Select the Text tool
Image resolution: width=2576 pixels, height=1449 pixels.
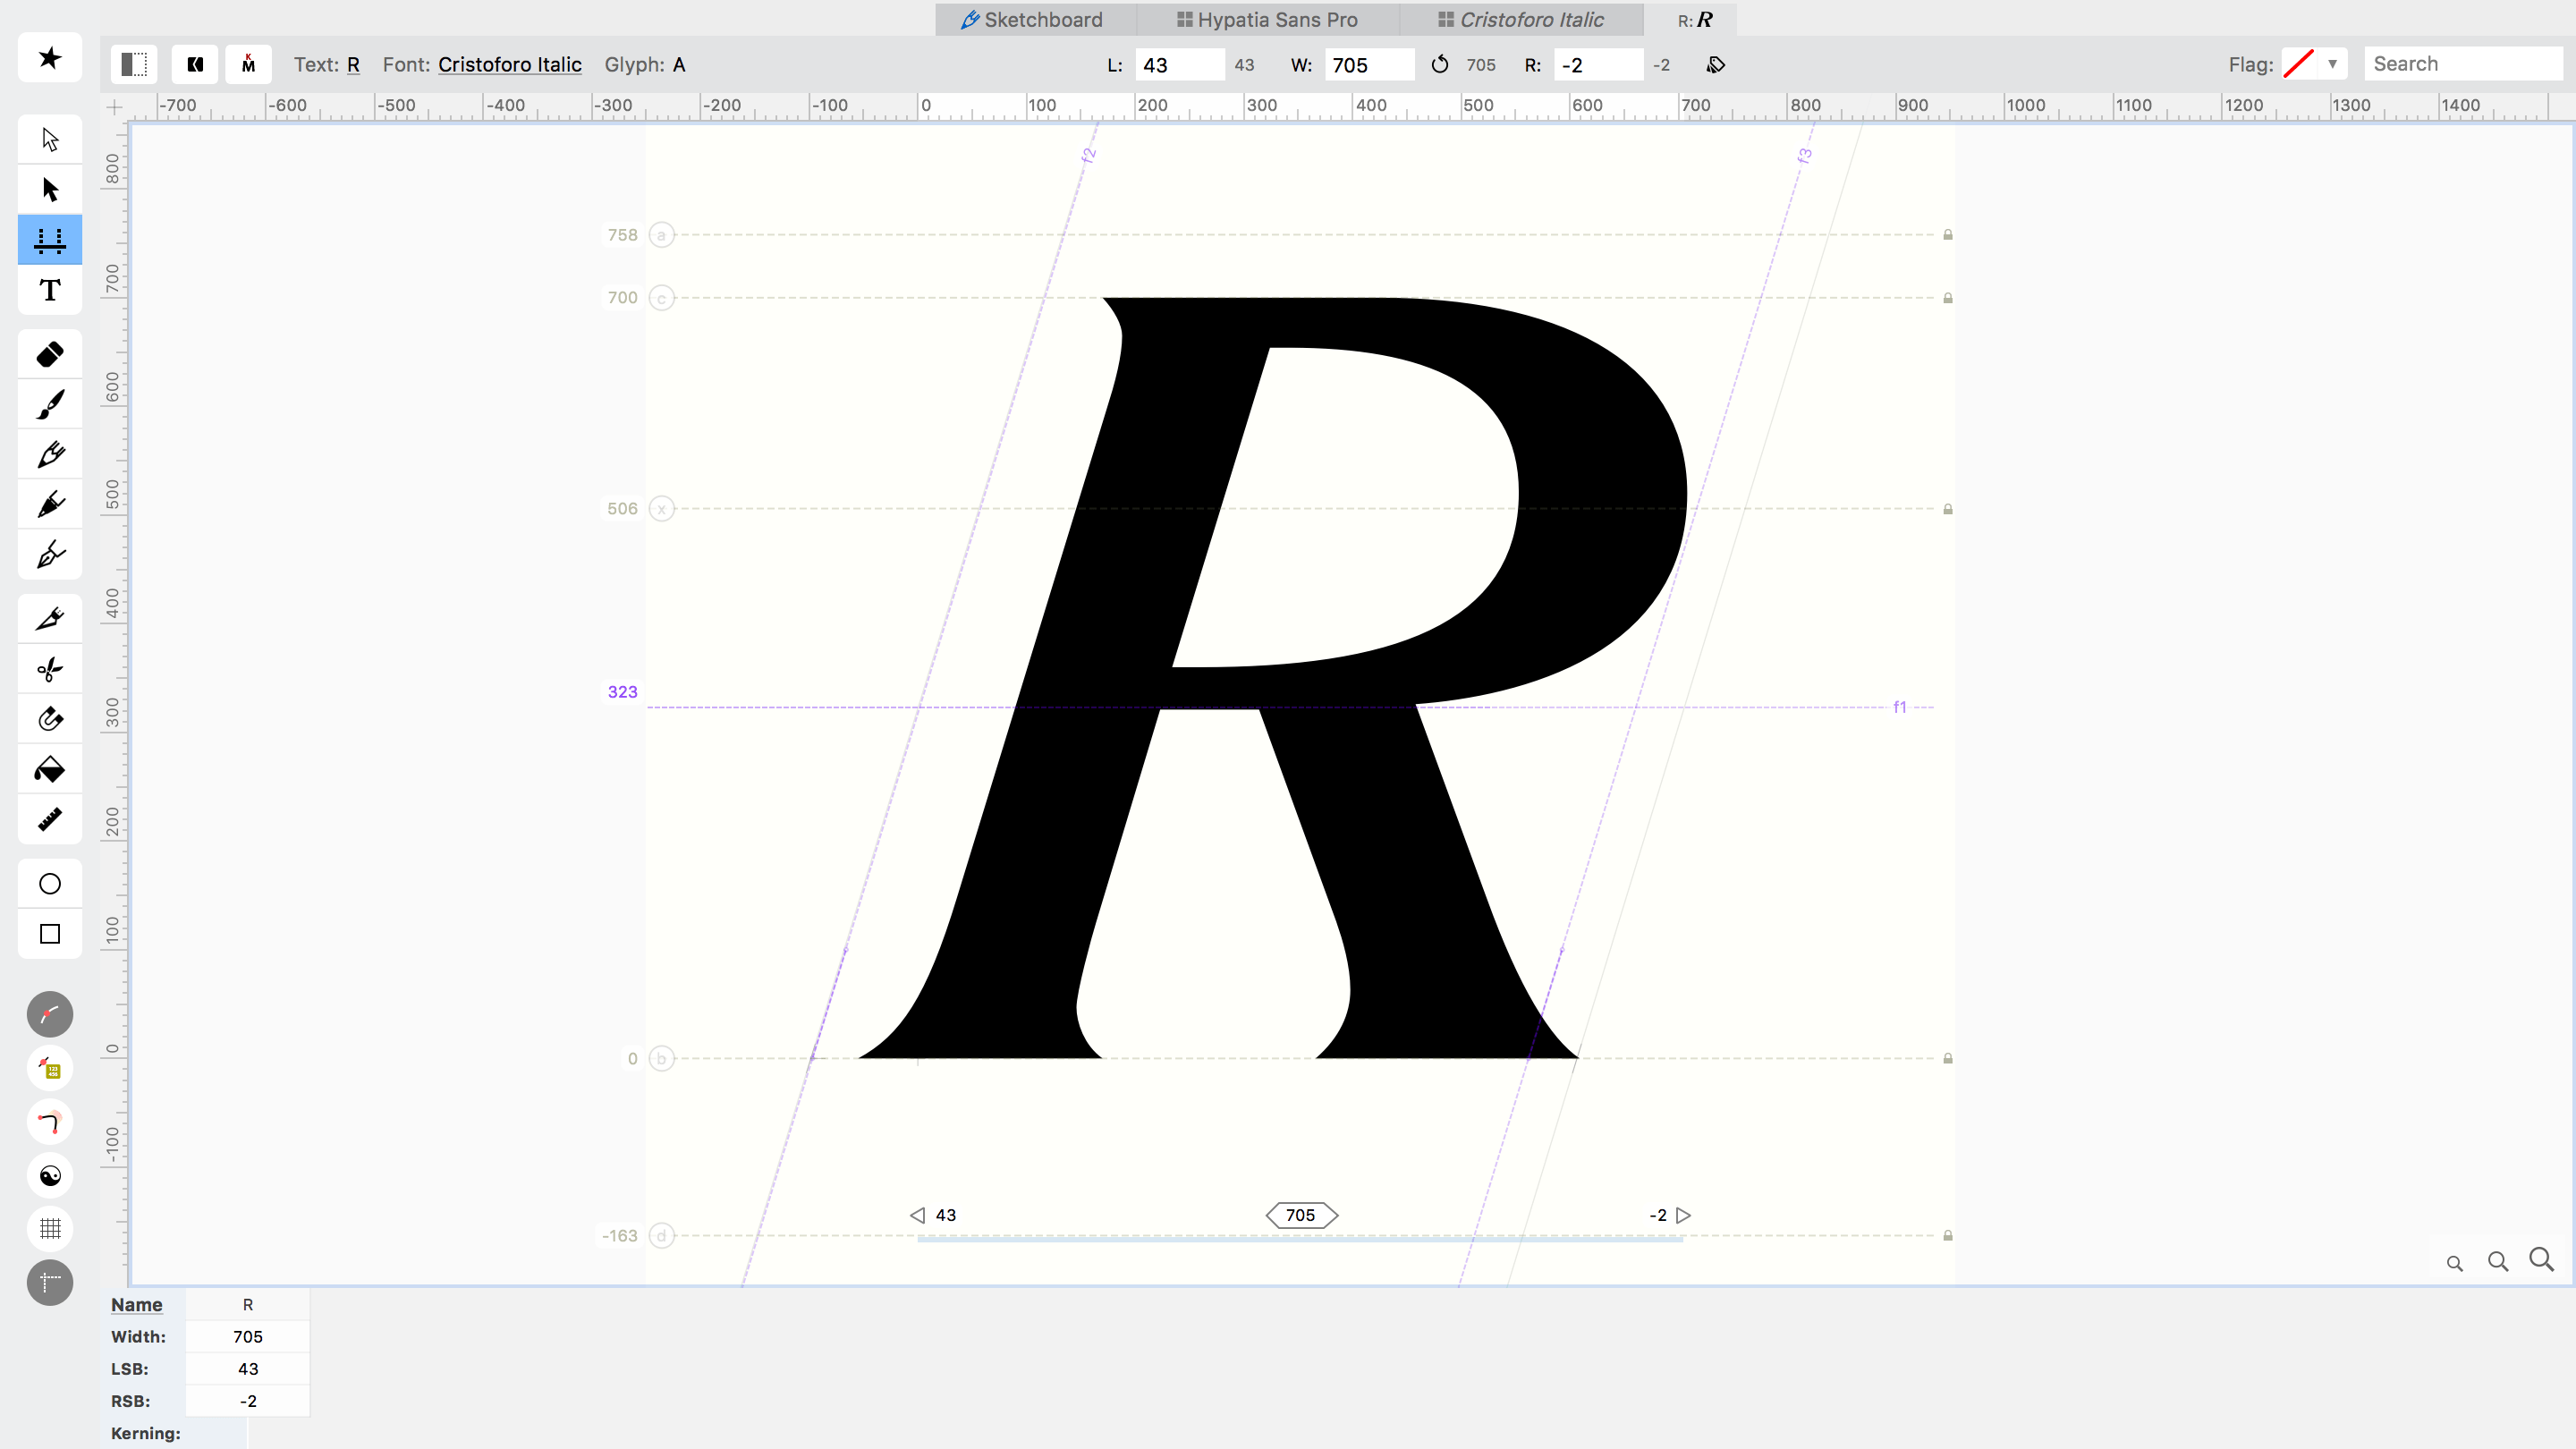pos(49,291)
